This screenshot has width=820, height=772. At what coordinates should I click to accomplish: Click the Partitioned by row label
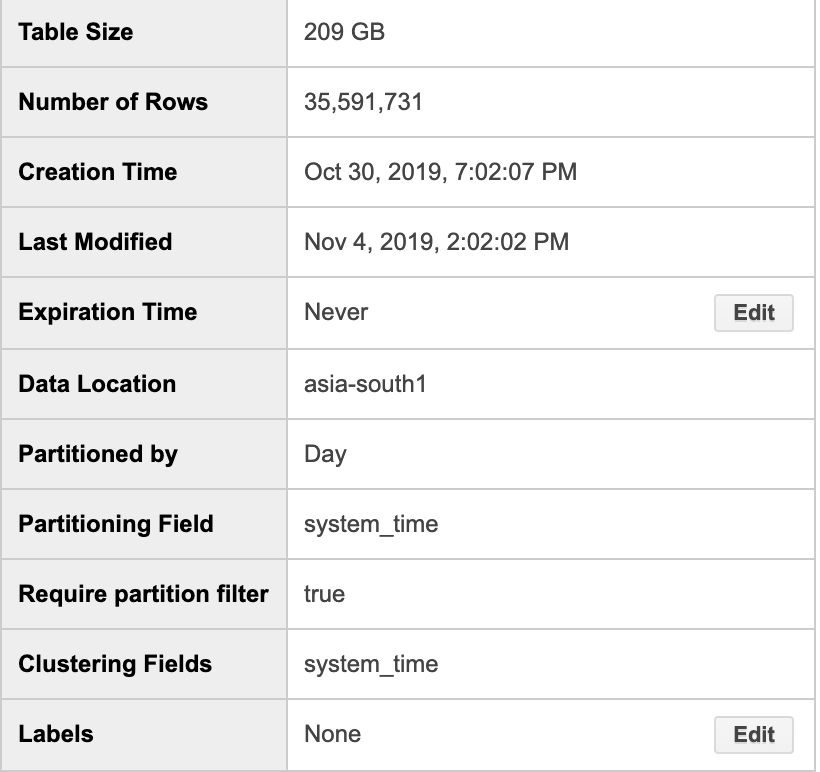coord(97,454)
